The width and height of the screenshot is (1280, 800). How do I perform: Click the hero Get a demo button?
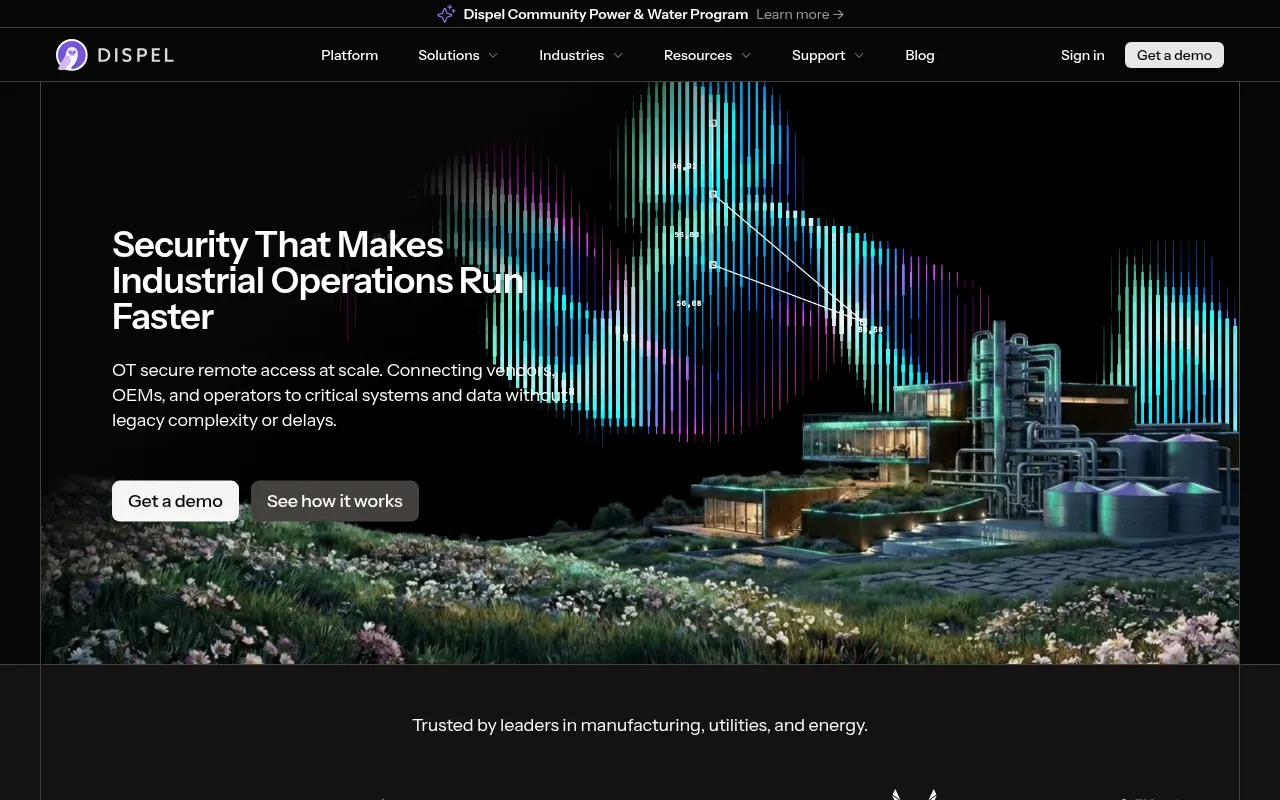pos(175,501)
